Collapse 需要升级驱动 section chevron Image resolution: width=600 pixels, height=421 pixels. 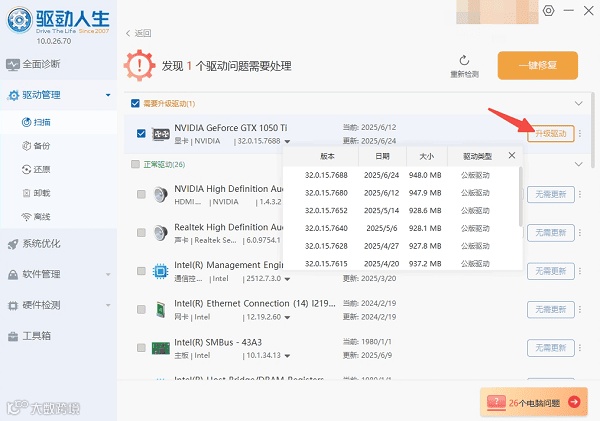(x=579, y=103)
